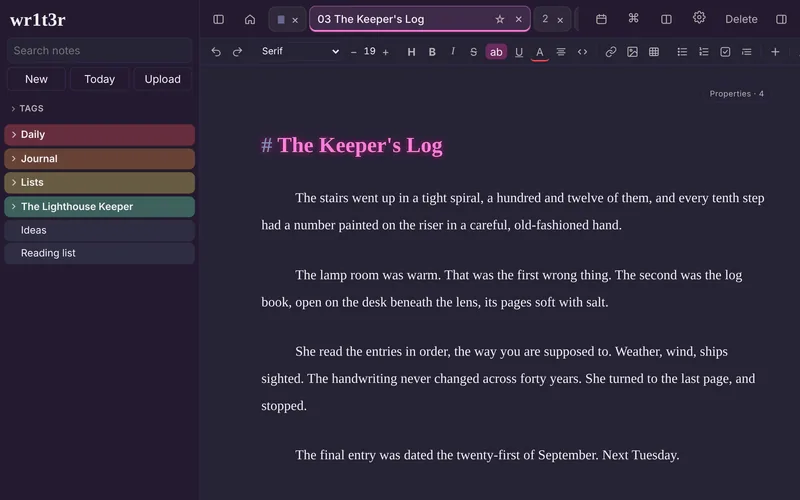Open the text color 'A' picker
Viewport: 800px width, 500px height.
click(x=539, y=52)
